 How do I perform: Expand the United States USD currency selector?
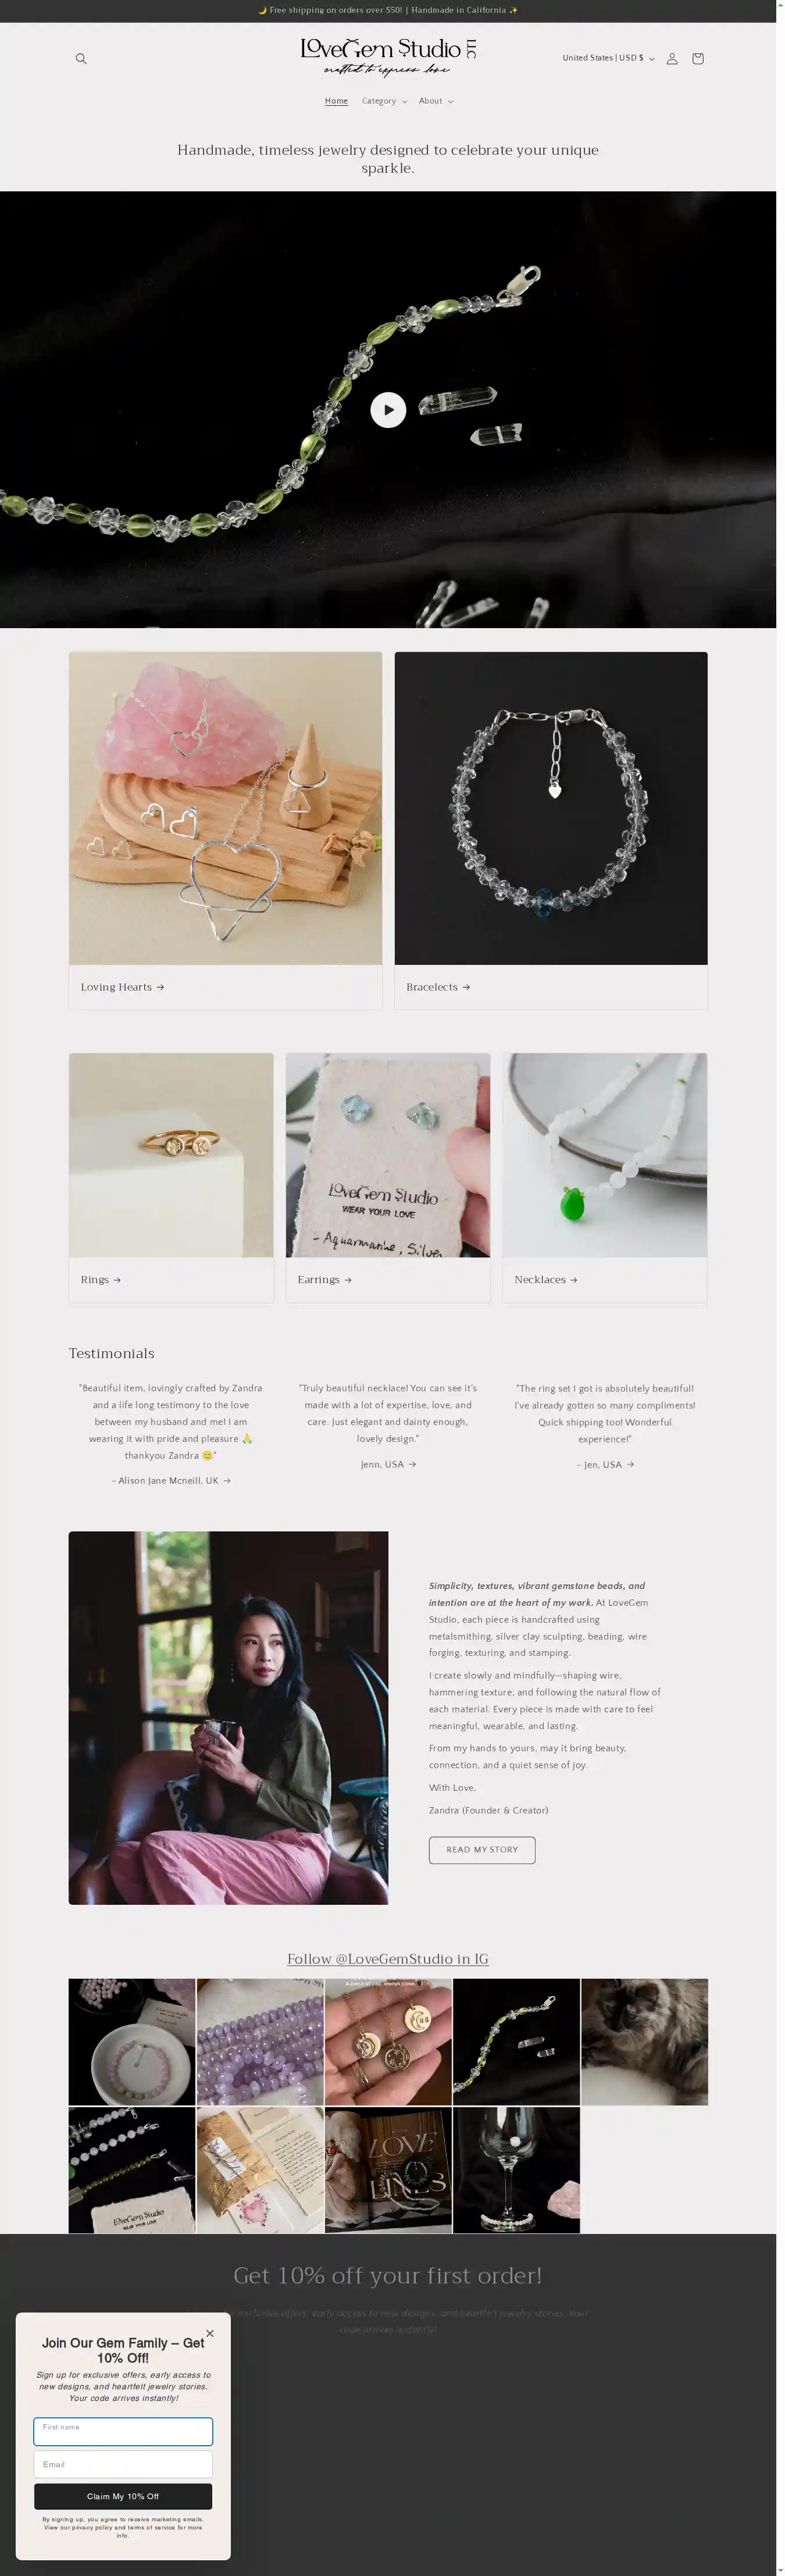(608, 58)
